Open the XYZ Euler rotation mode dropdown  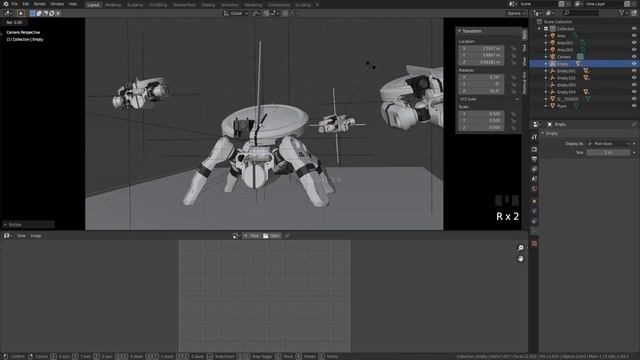489,99
